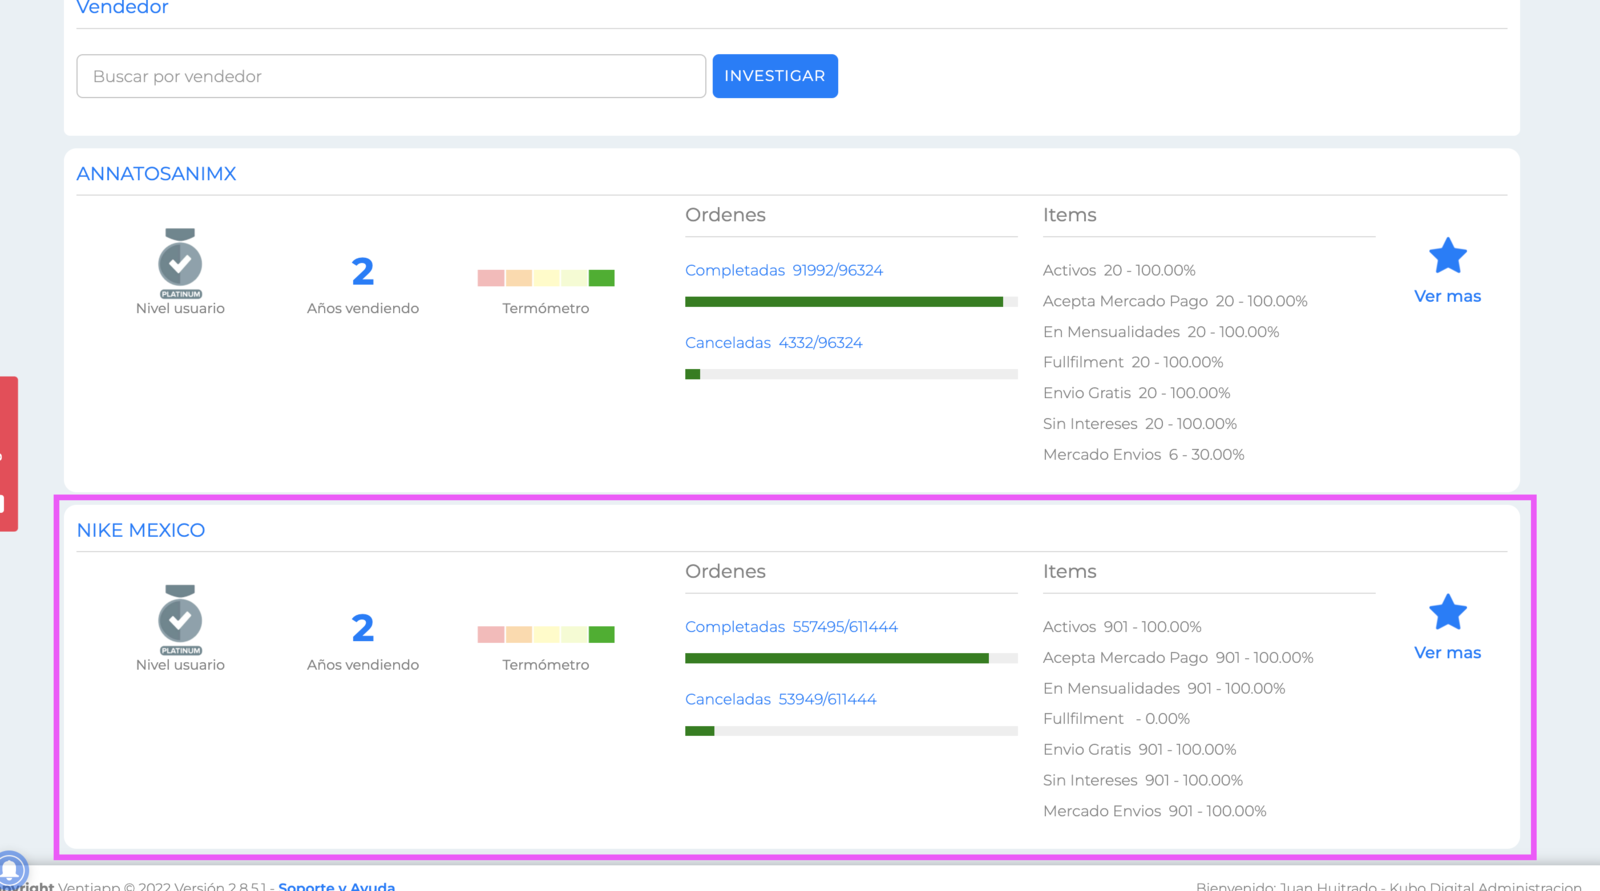Click the red side tab at left edge
1600x891 pixels.
pyautogui.click(x=9, y=453)
